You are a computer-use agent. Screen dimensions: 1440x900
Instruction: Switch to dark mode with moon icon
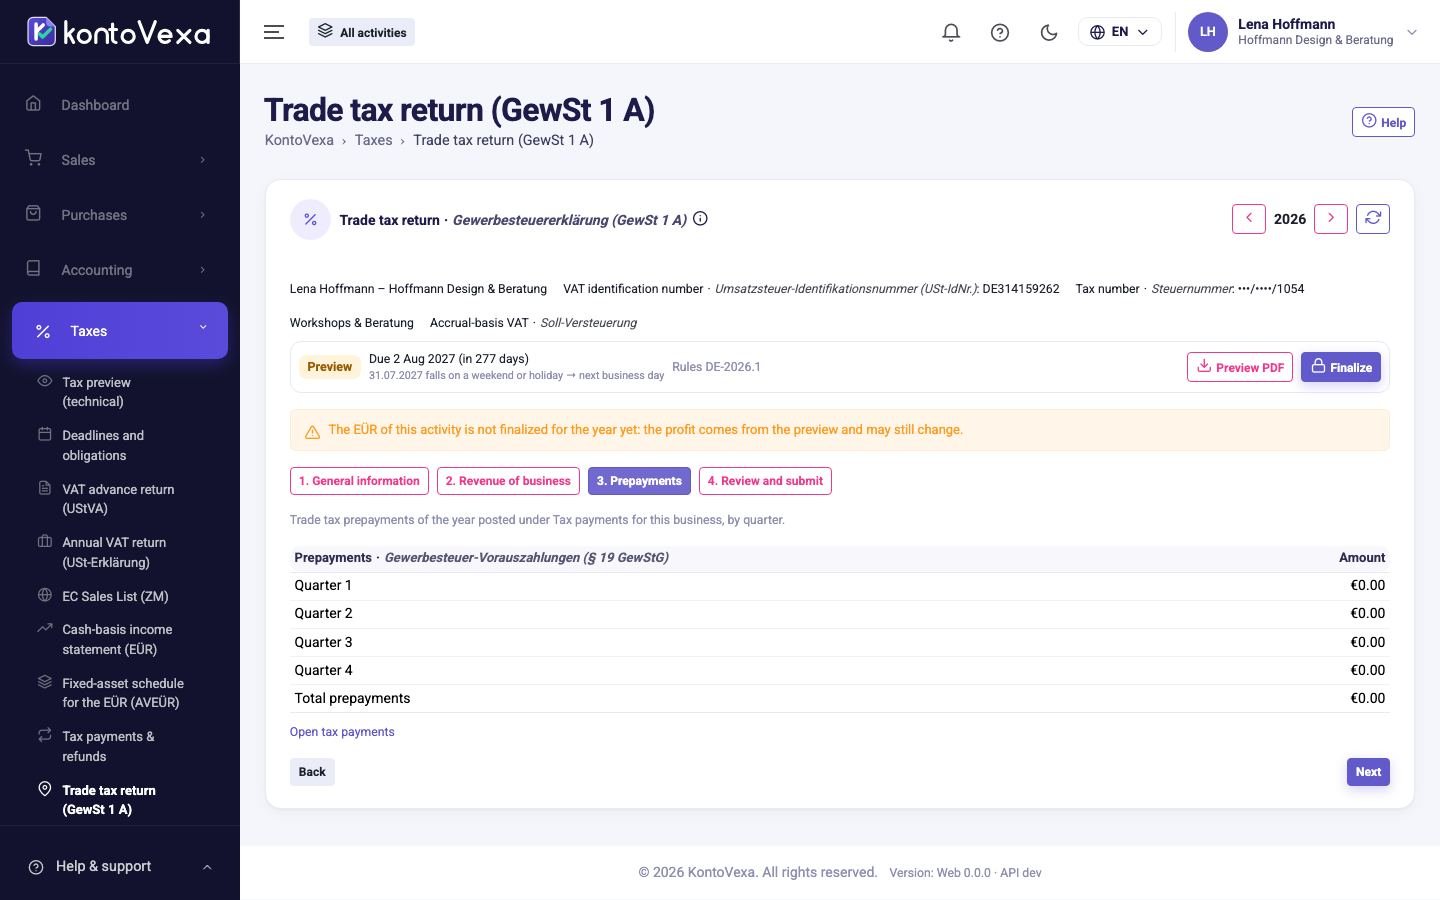[1049, 32]
